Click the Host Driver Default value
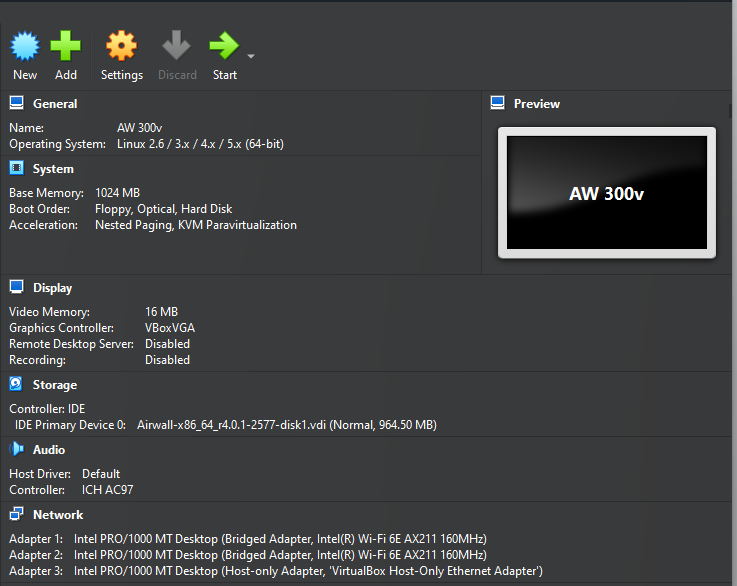The height and width of the screenshot is (586, 737). (101, 474)
